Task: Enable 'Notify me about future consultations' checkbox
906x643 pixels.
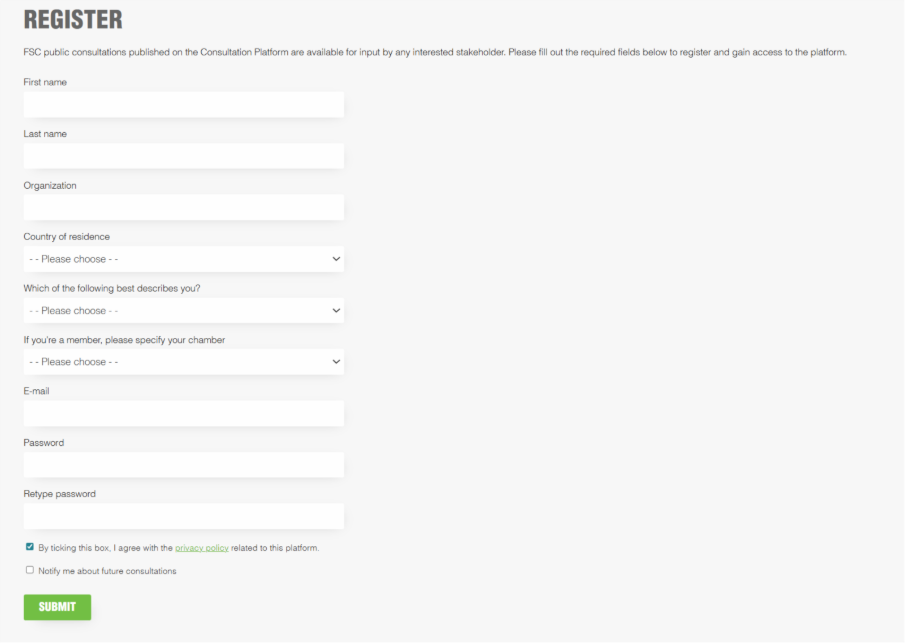Action: point(30,570)
